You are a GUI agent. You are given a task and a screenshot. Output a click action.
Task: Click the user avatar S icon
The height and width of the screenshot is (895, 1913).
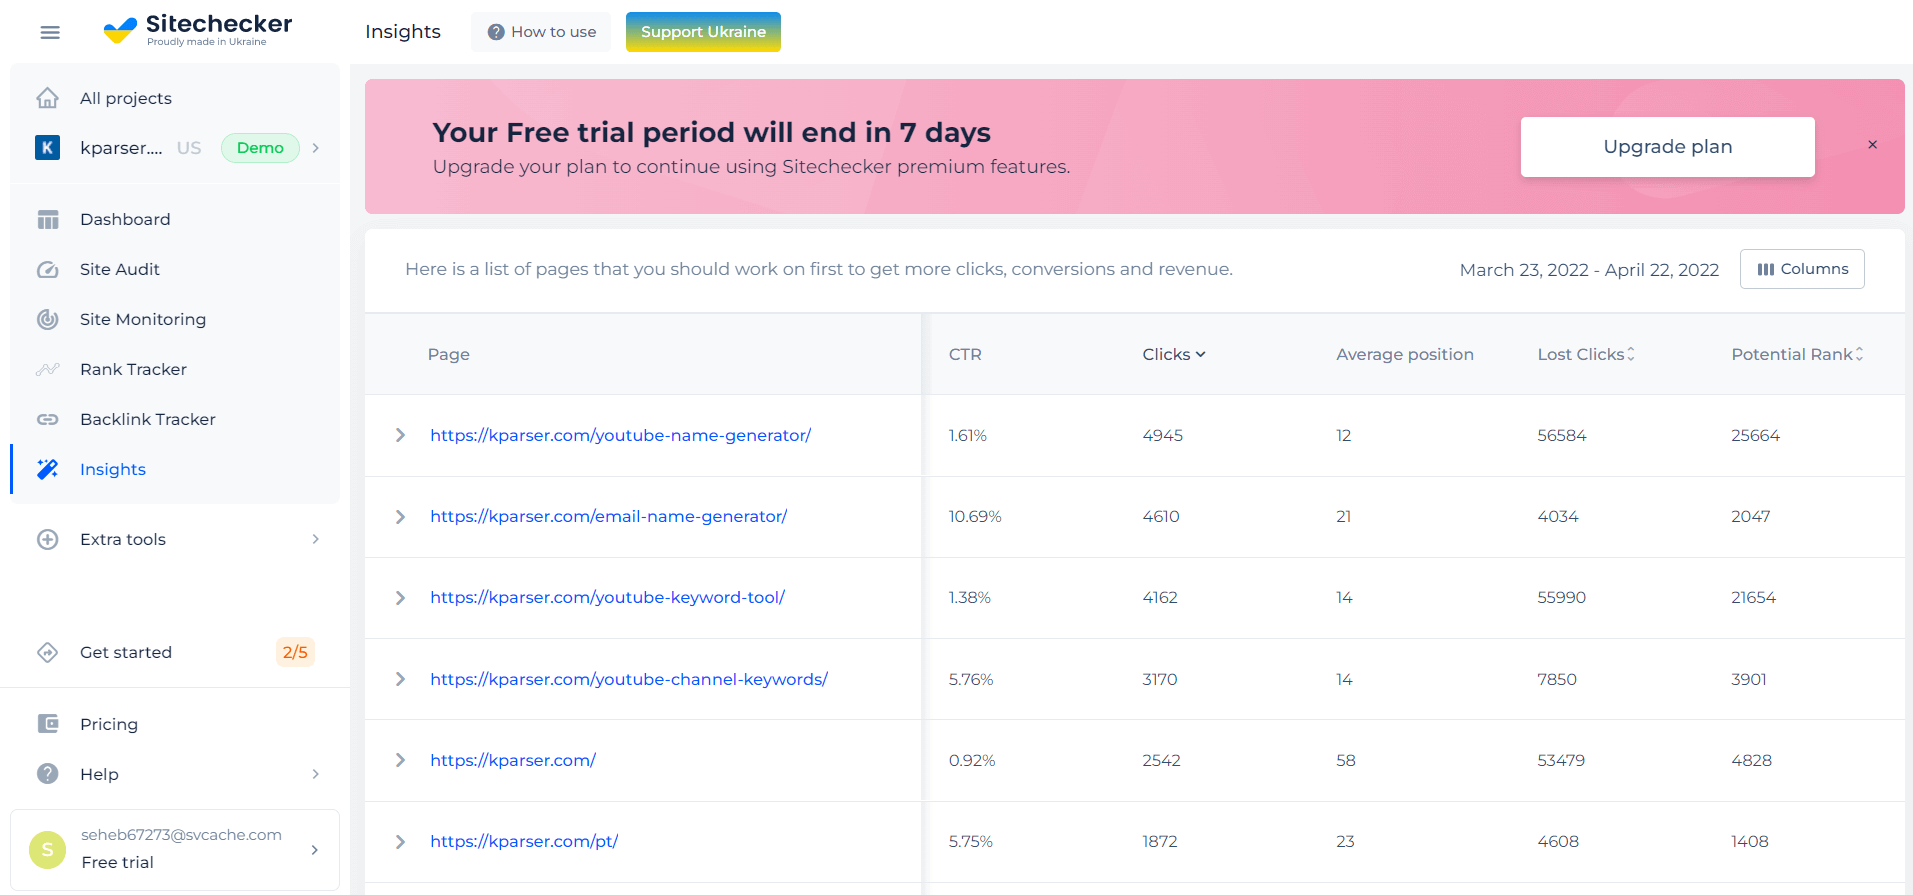click(x=47, y=850)
